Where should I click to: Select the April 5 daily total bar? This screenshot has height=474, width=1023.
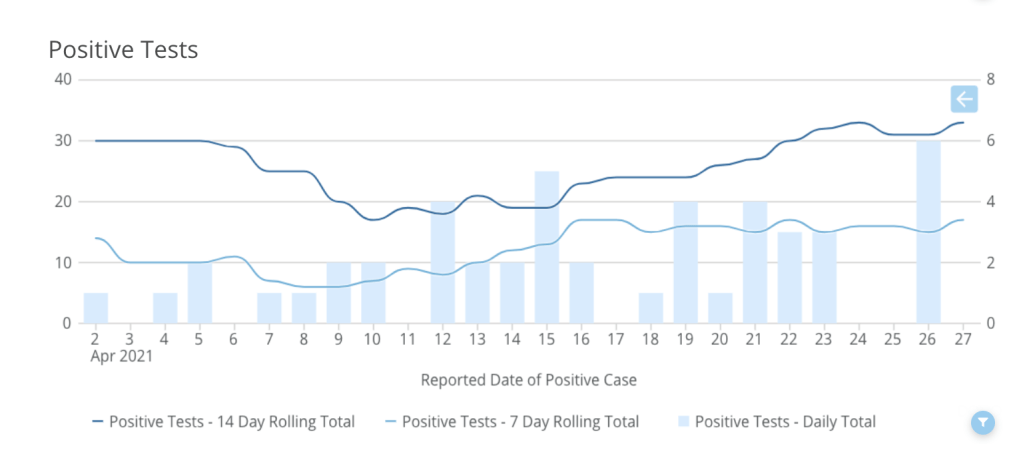coord(199,293)
